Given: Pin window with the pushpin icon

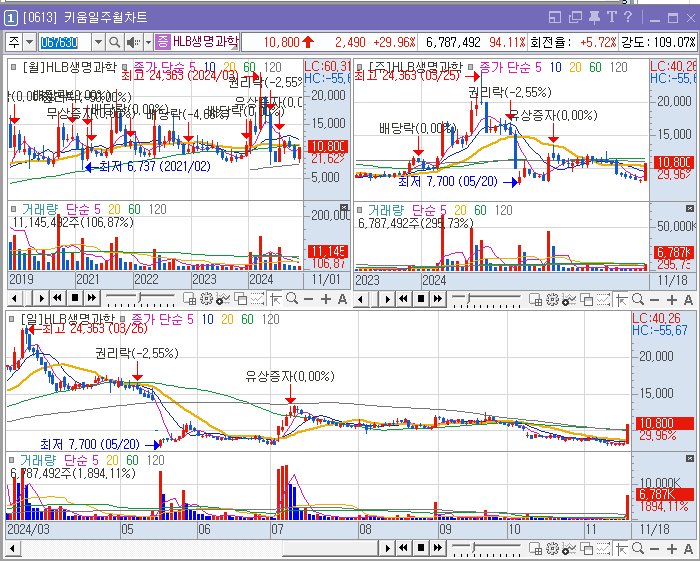Looking at the screenshot, I should pyautogui.click(x=594, y=17).
